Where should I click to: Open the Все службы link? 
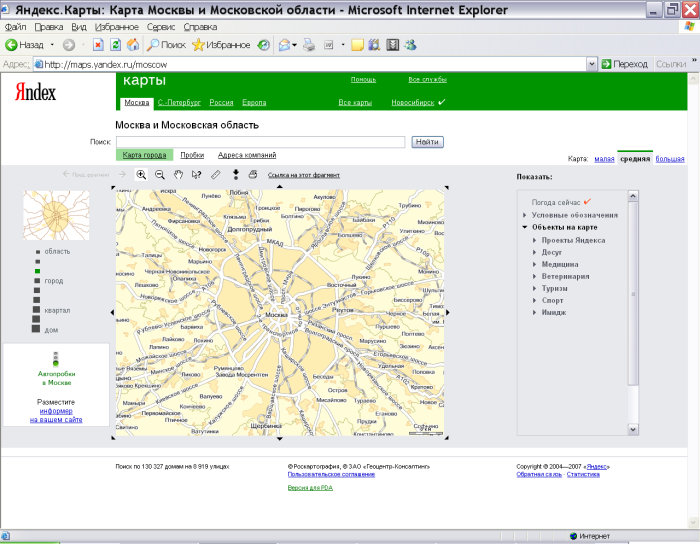coord(427,79)
